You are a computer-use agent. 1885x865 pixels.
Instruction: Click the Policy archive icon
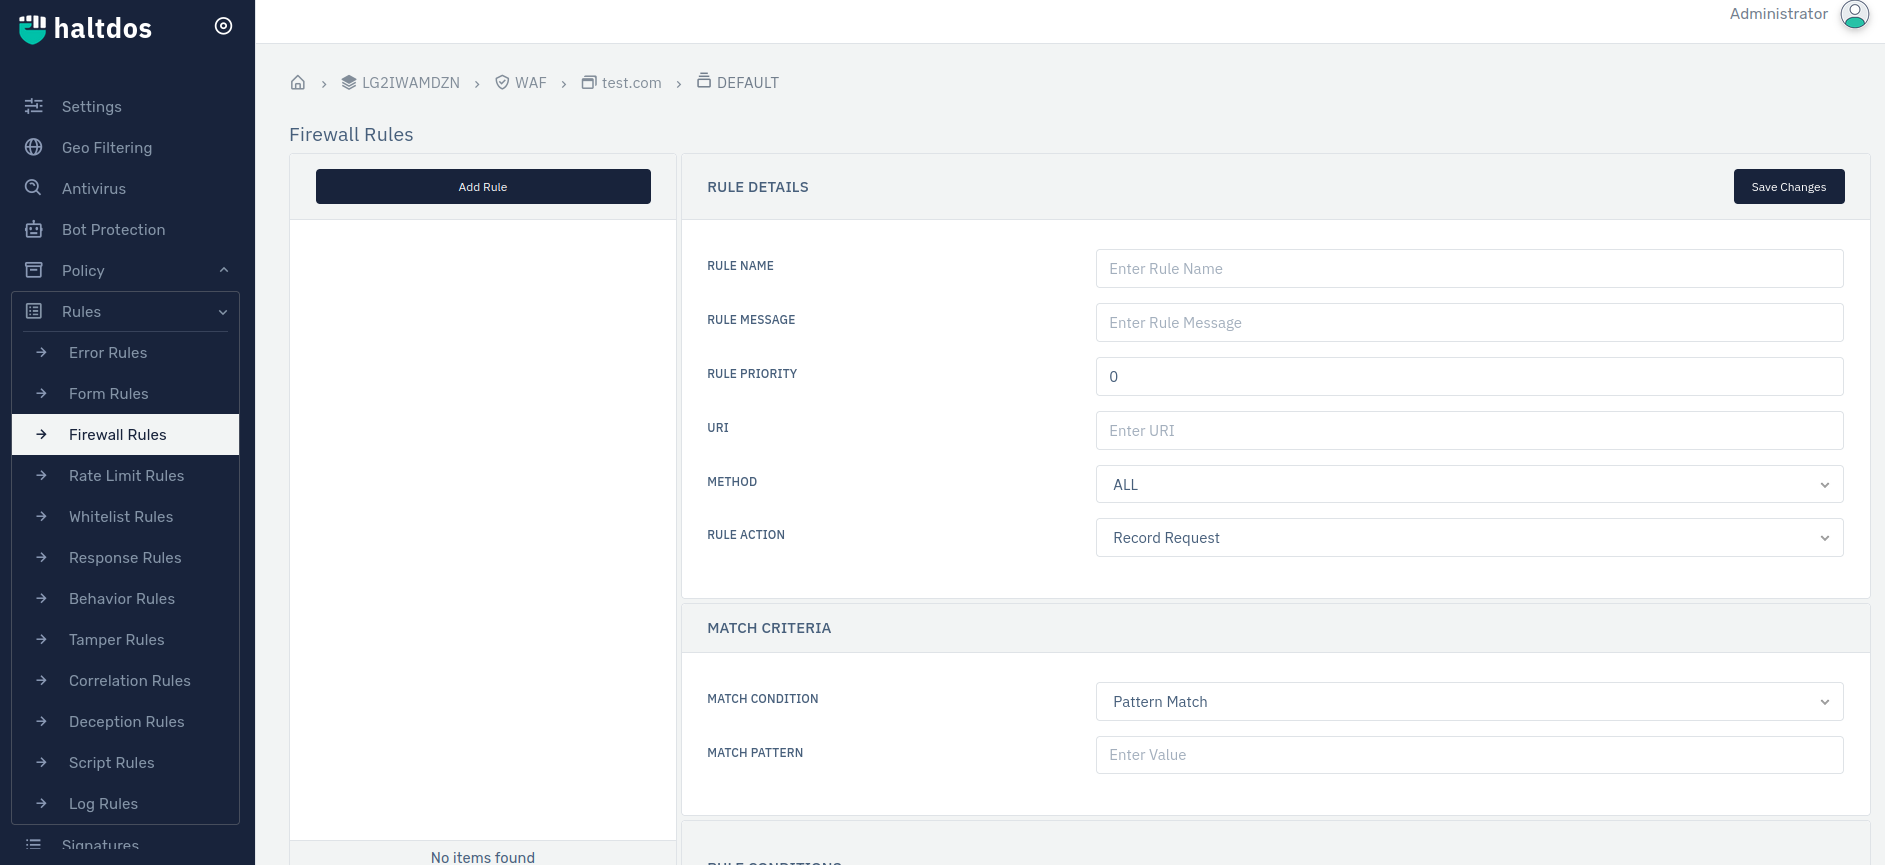pos(34,270)
